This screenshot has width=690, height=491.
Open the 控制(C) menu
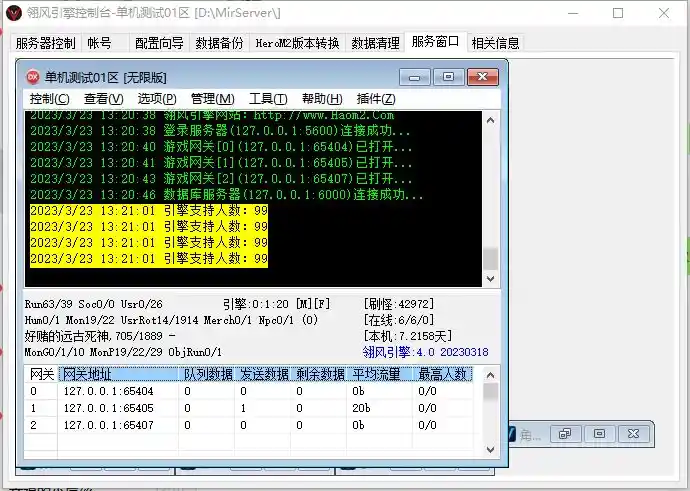(x=49, y=99)
